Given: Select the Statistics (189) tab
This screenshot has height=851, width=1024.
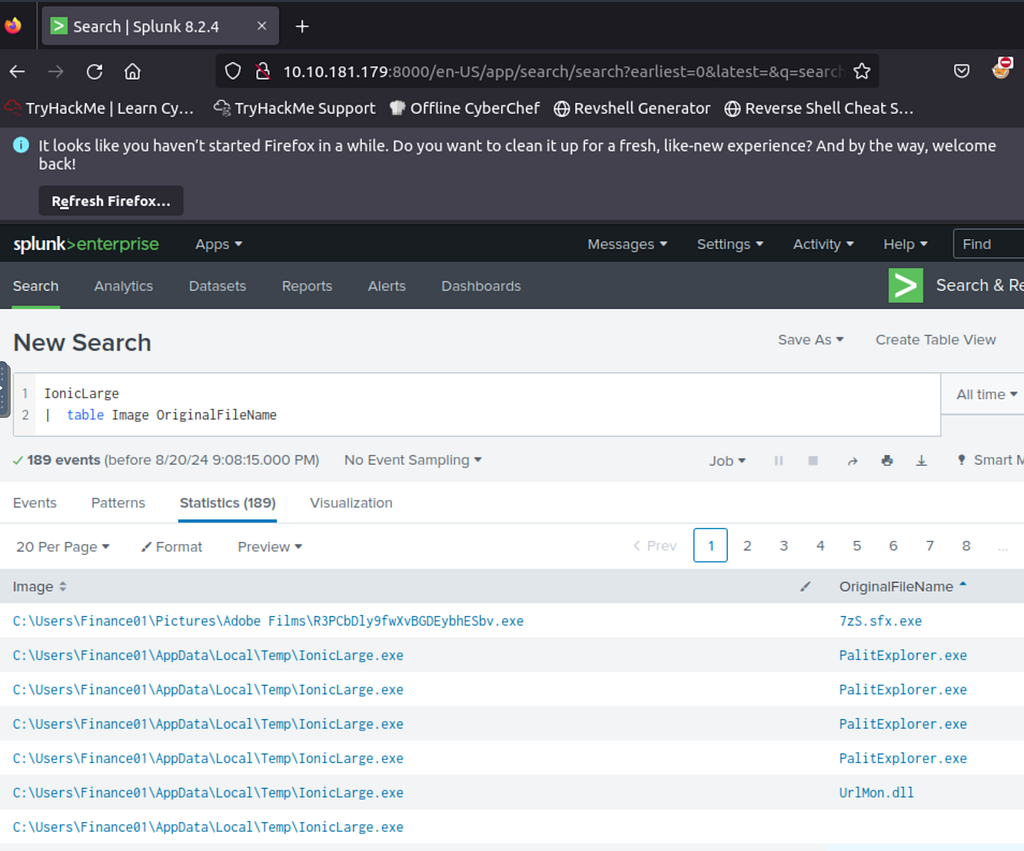Looking at the screenshot, I should pos(227,503).
